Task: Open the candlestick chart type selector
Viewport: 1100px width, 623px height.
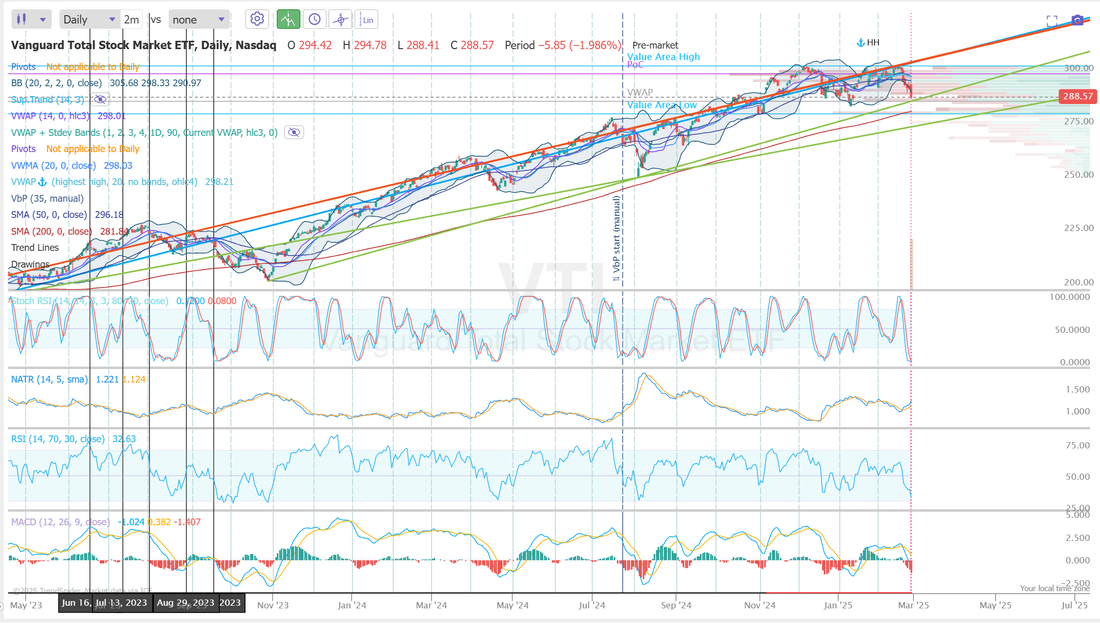Action: [31, 20]
